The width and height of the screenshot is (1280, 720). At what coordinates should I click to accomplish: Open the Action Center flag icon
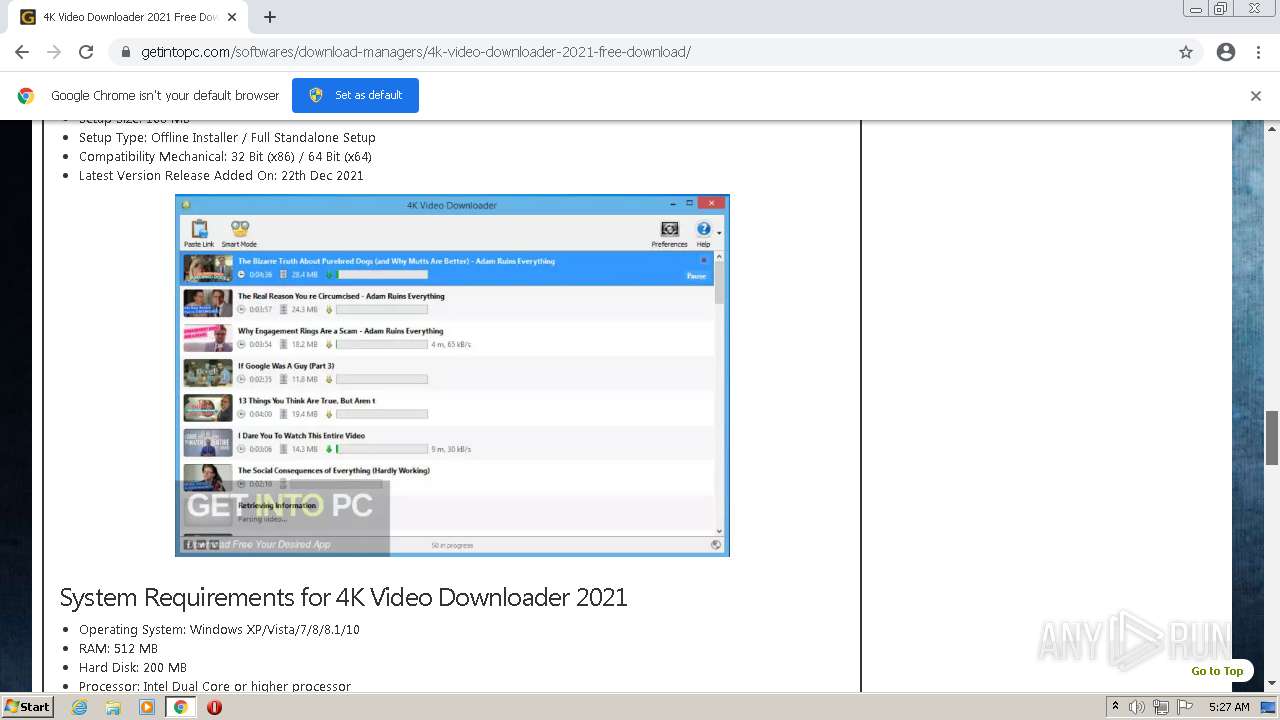(1185, 707)
